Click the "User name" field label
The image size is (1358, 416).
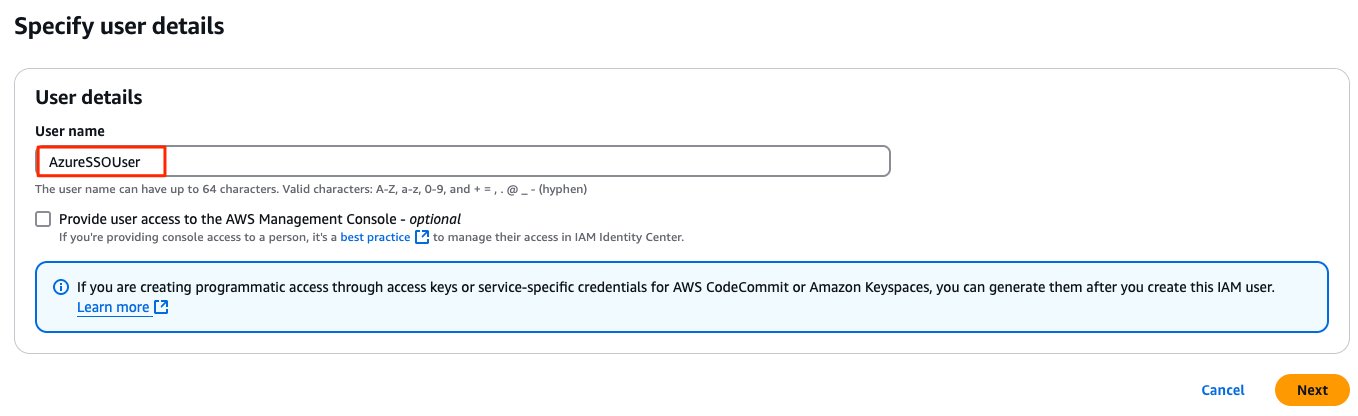pos(70,131)
